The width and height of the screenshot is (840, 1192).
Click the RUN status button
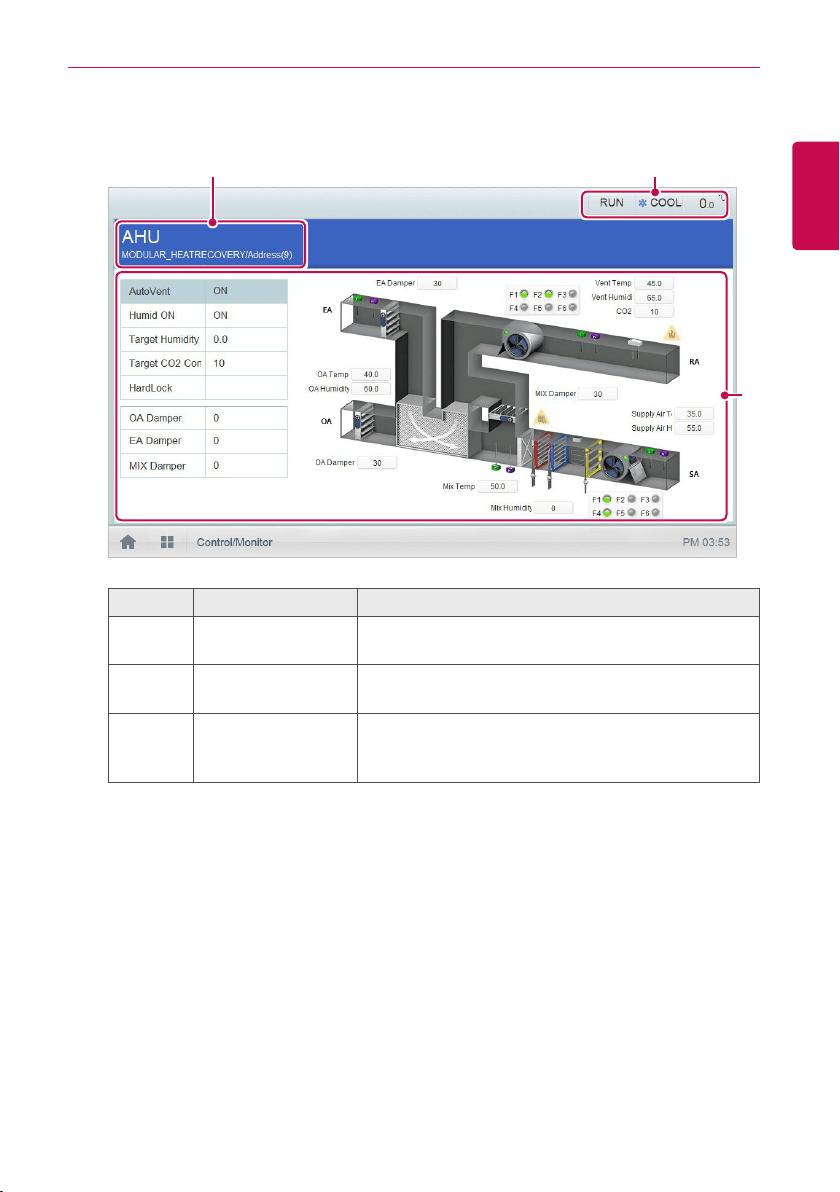coord(611,203)
